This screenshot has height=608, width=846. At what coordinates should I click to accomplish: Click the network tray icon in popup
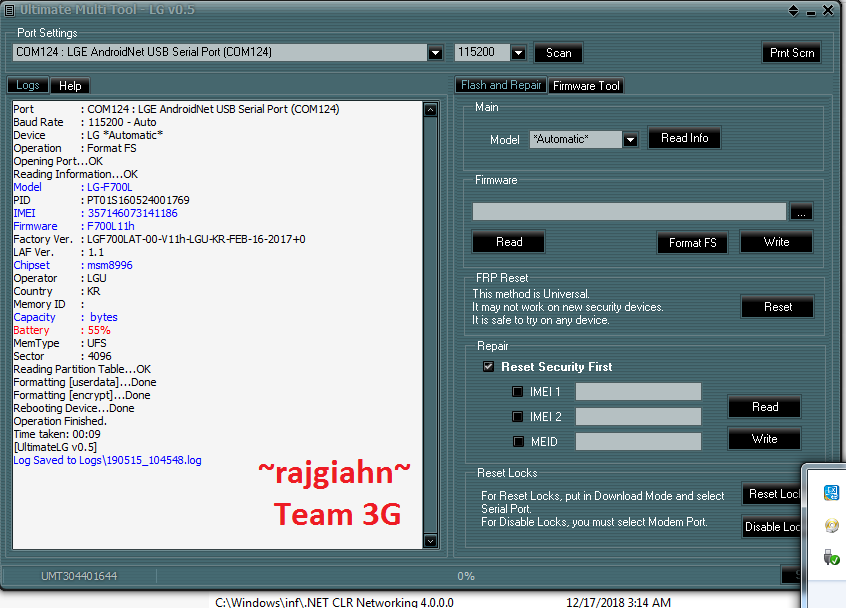[831, 493]
